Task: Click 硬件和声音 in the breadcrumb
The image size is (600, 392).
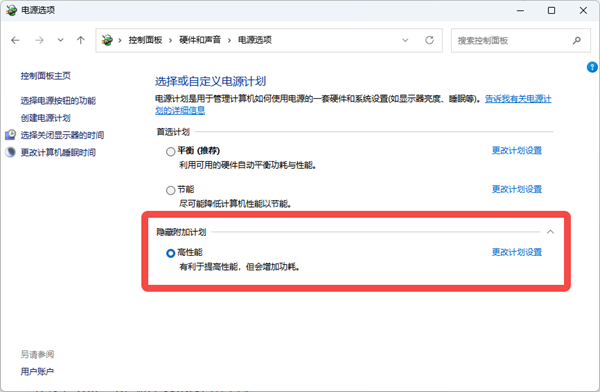Action: click(x=200, y=40)
